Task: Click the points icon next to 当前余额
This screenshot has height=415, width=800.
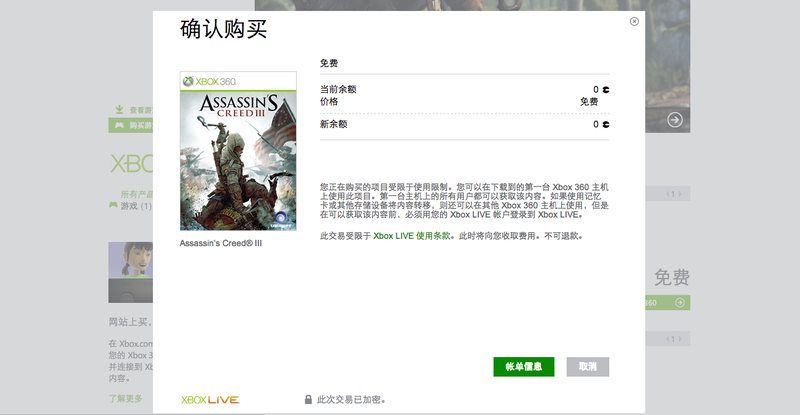Action: (x=606, y=90)
